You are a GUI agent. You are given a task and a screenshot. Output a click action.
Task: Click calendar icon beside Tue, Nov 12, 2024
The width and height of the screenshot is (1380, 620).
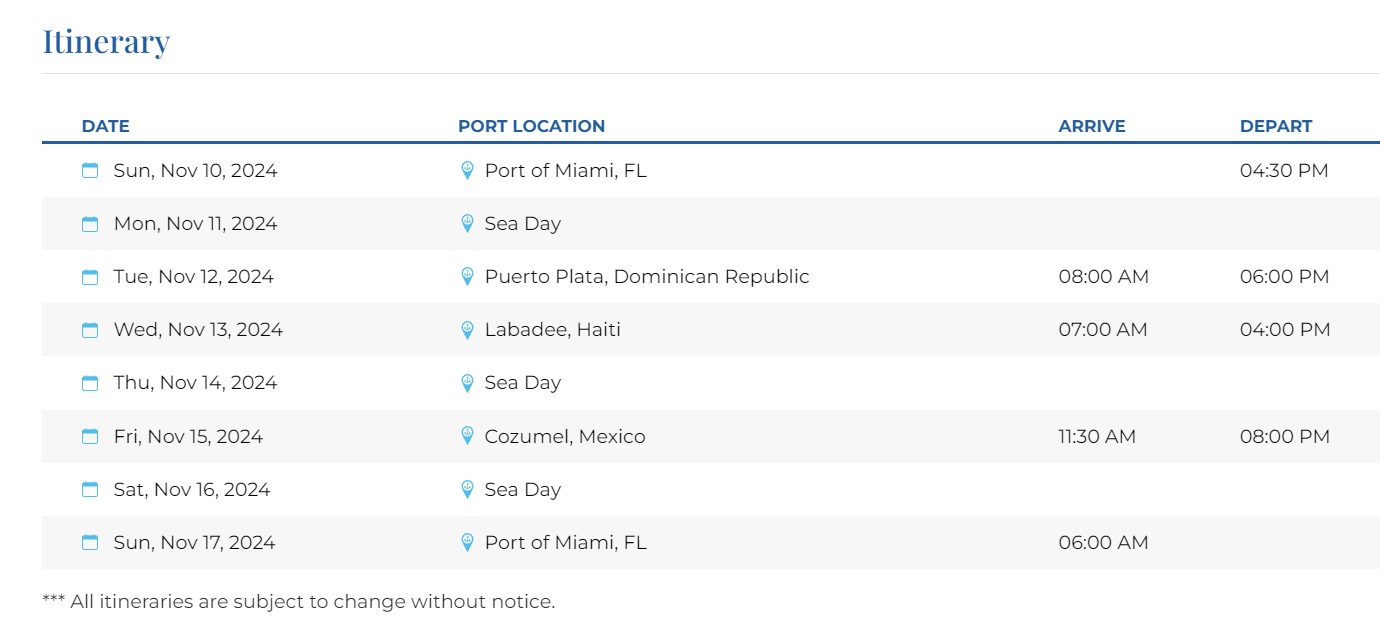[x=90, y=277]
